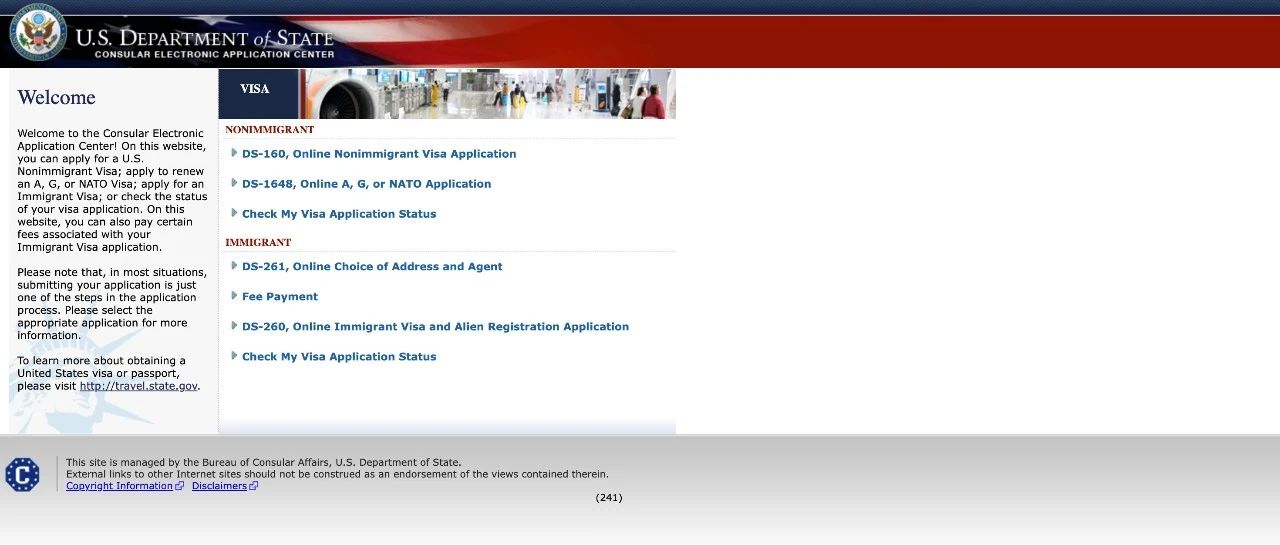Click arrow beside DS-1648 A, G, NATO Application
Viewport: 1280px width, 545px height.
pos(234,183)
